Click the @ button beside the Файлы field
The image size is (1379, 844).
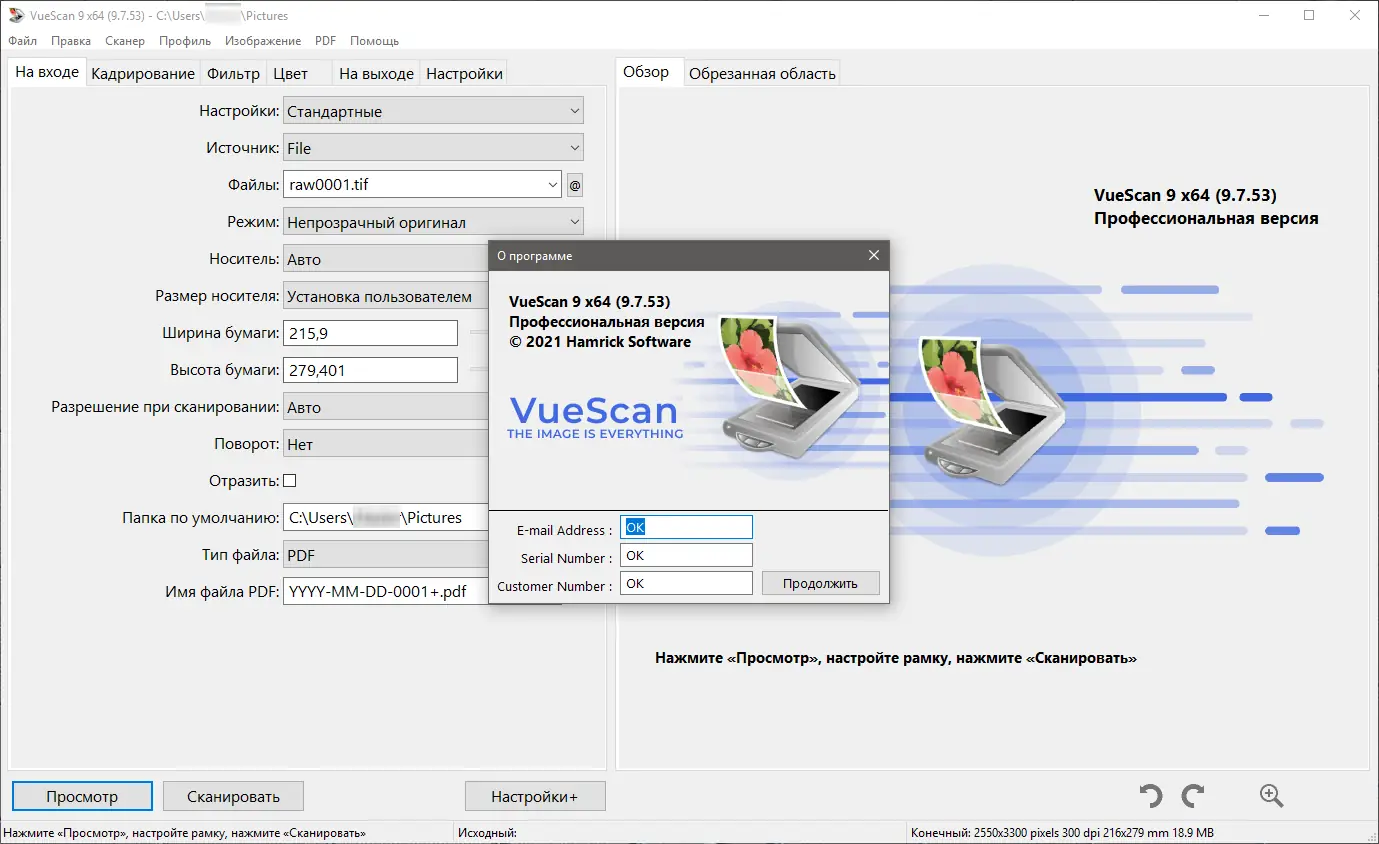(x=574, y=185)
